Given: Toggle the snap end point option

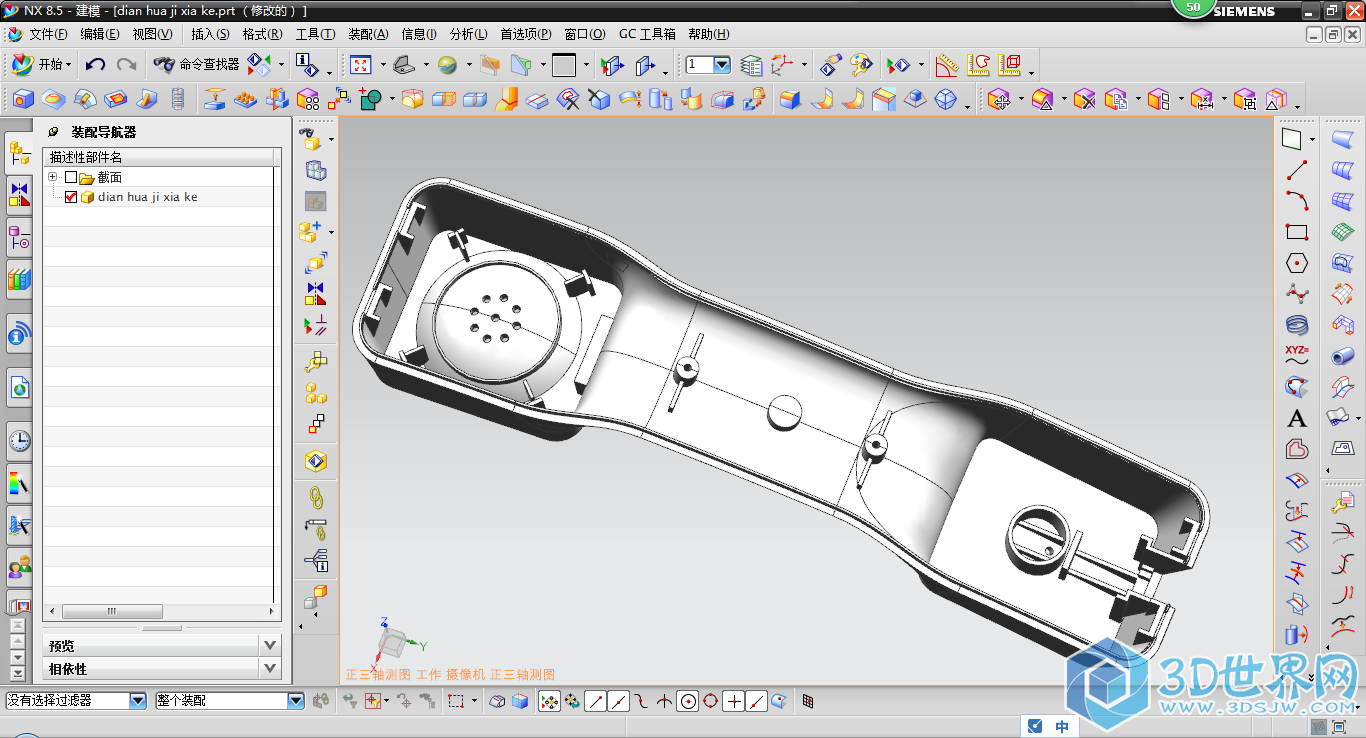Looking at the screenshot, I should (594, 701).
